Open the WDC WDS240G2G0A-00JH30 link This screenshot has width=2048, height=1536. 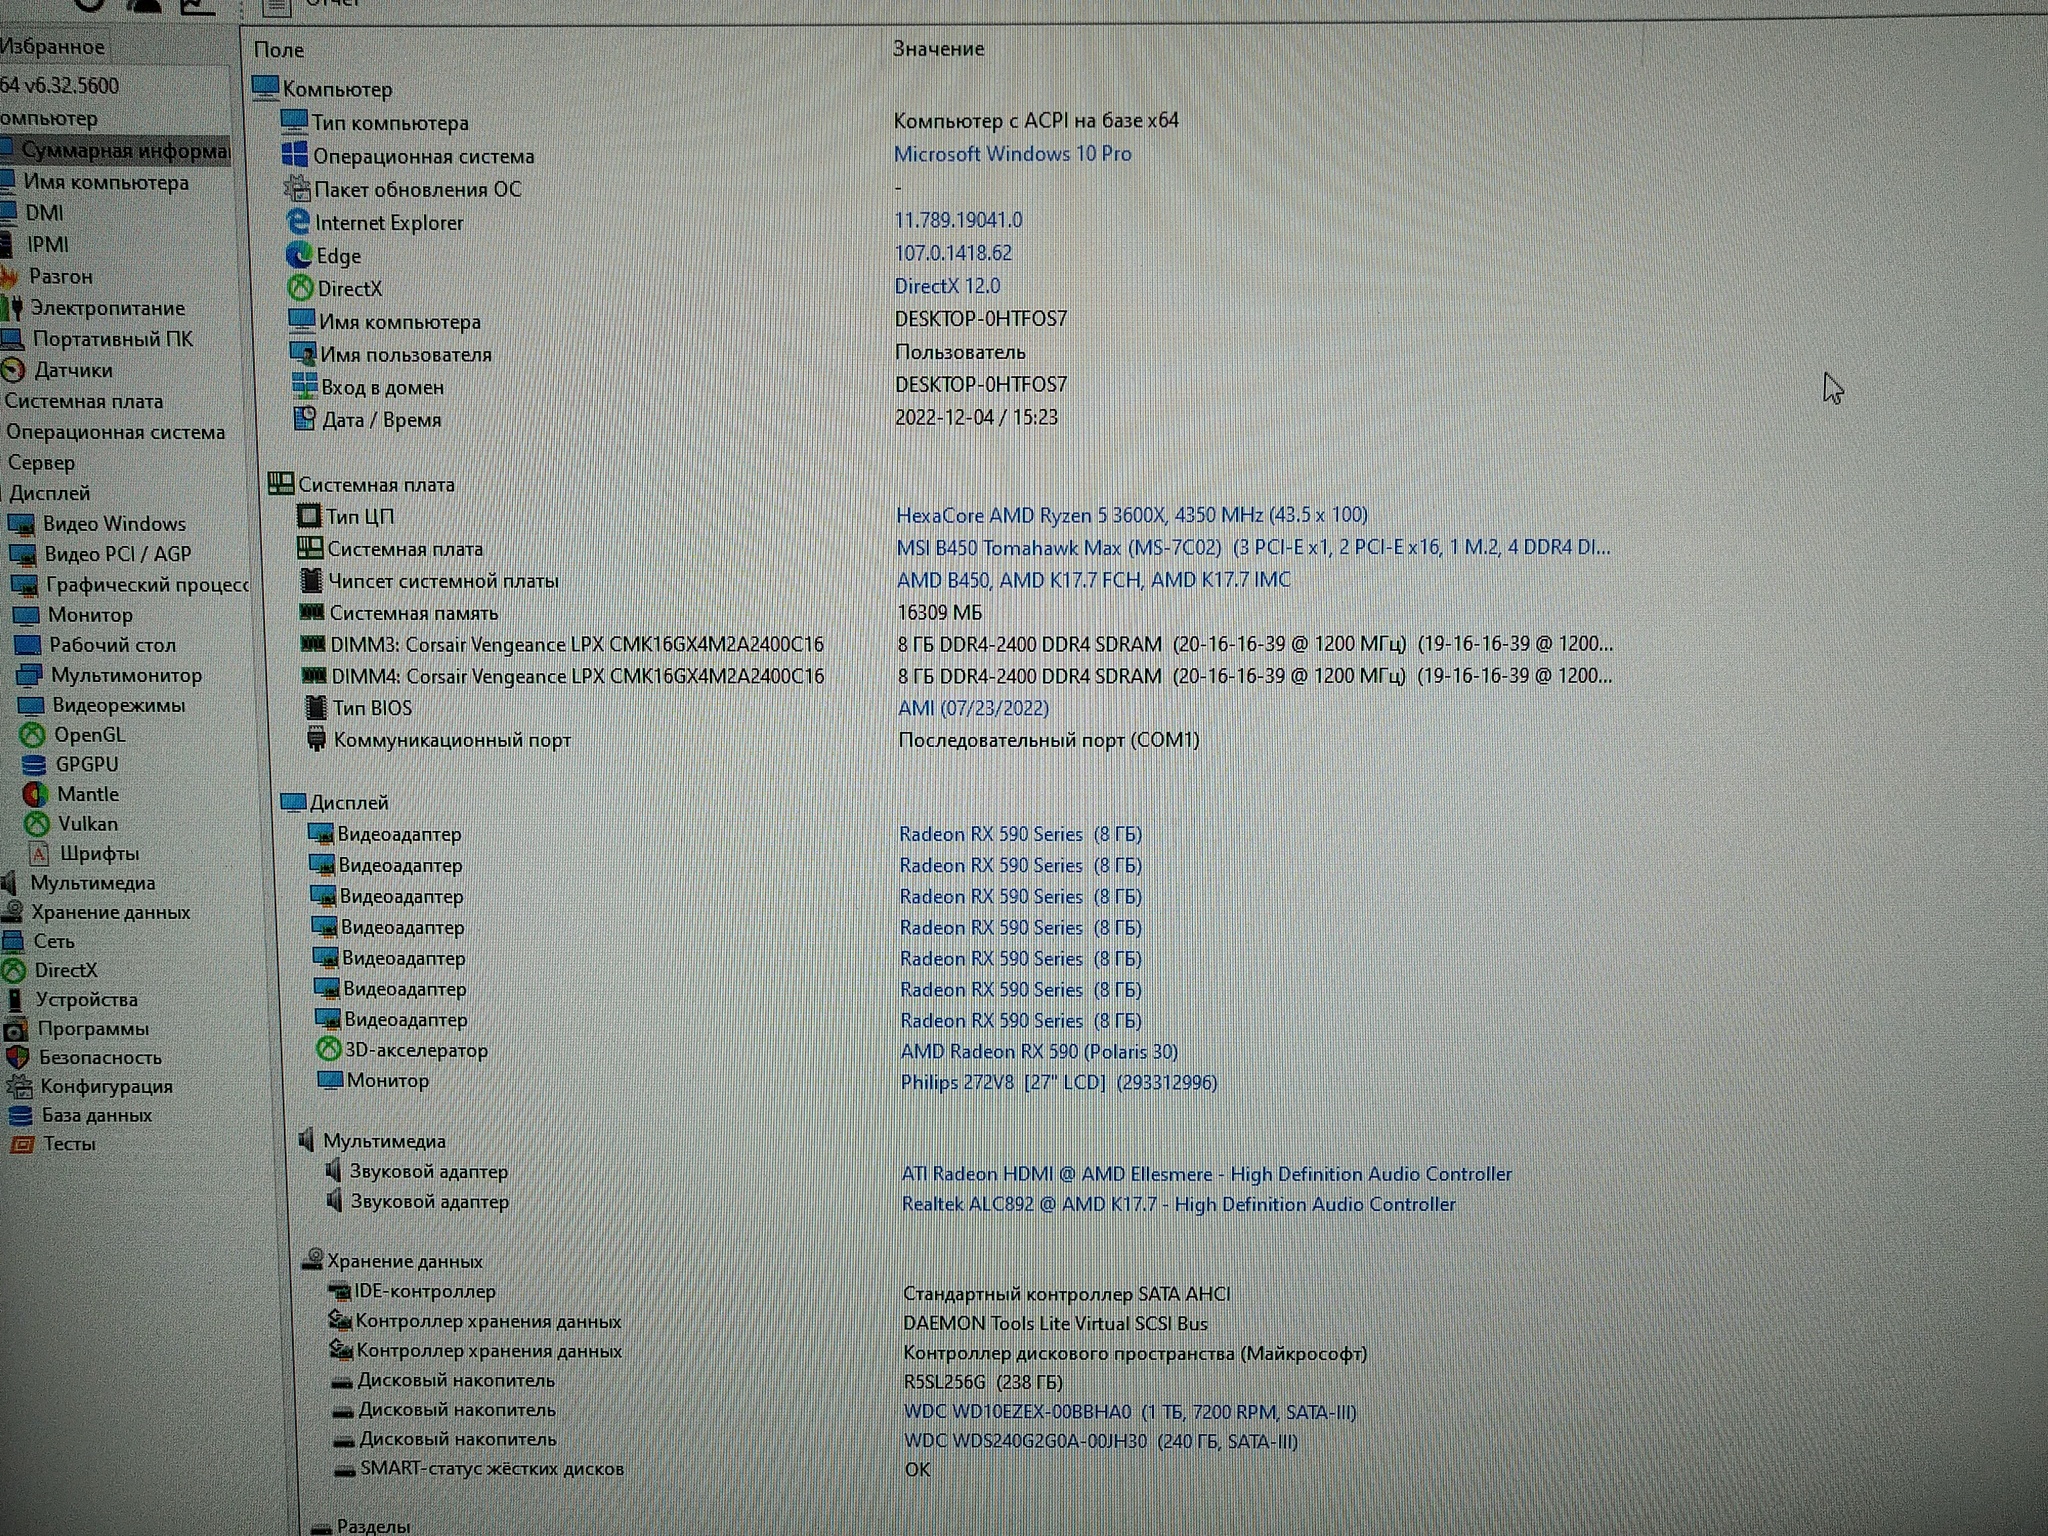click(x=1100, y=1441)
